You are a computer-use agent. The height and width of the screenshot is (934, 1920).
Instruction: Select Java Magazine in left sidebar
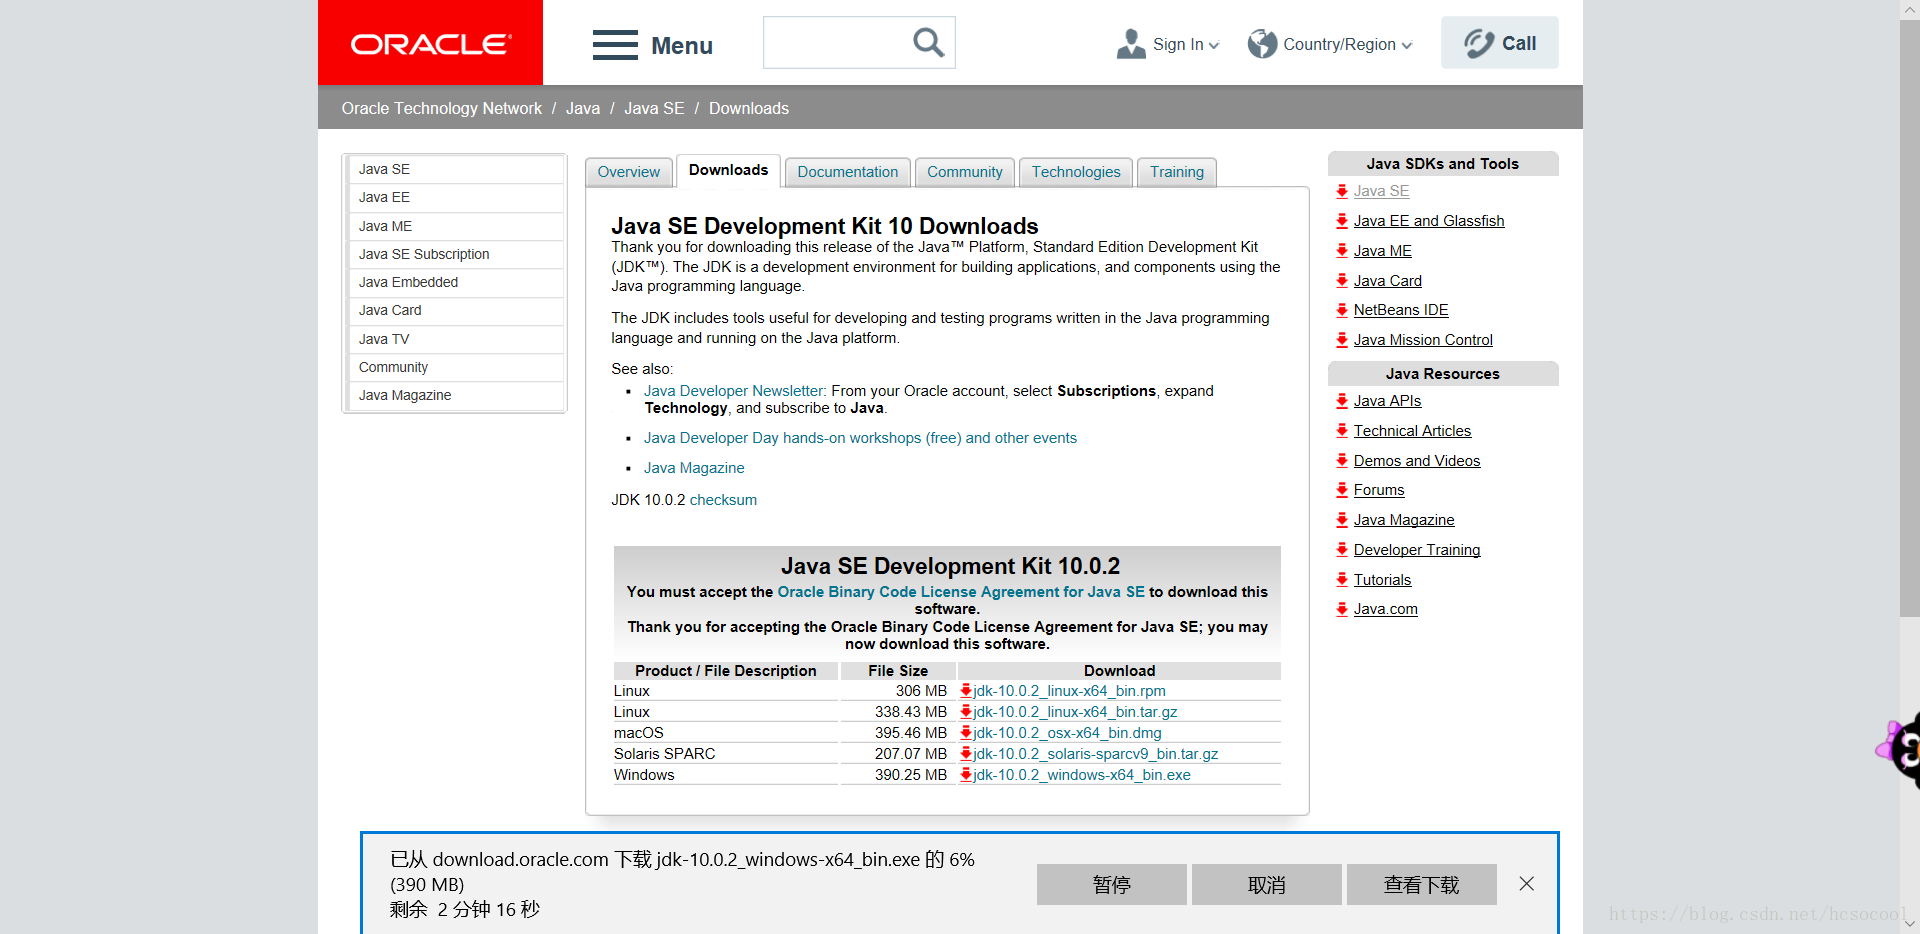[456, 395]
